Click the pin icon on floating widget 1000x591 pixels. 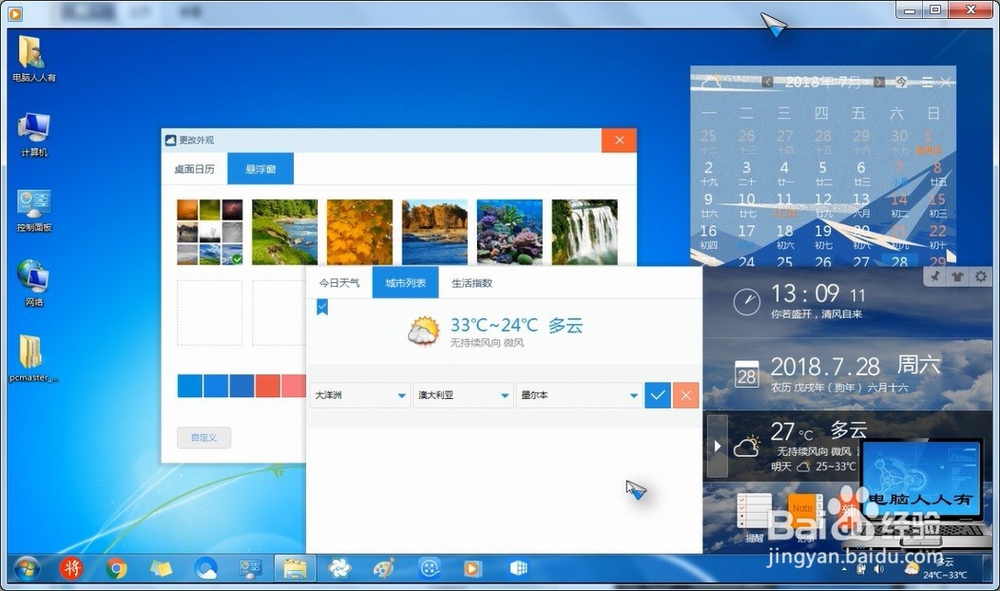click(x=935, y=276)
